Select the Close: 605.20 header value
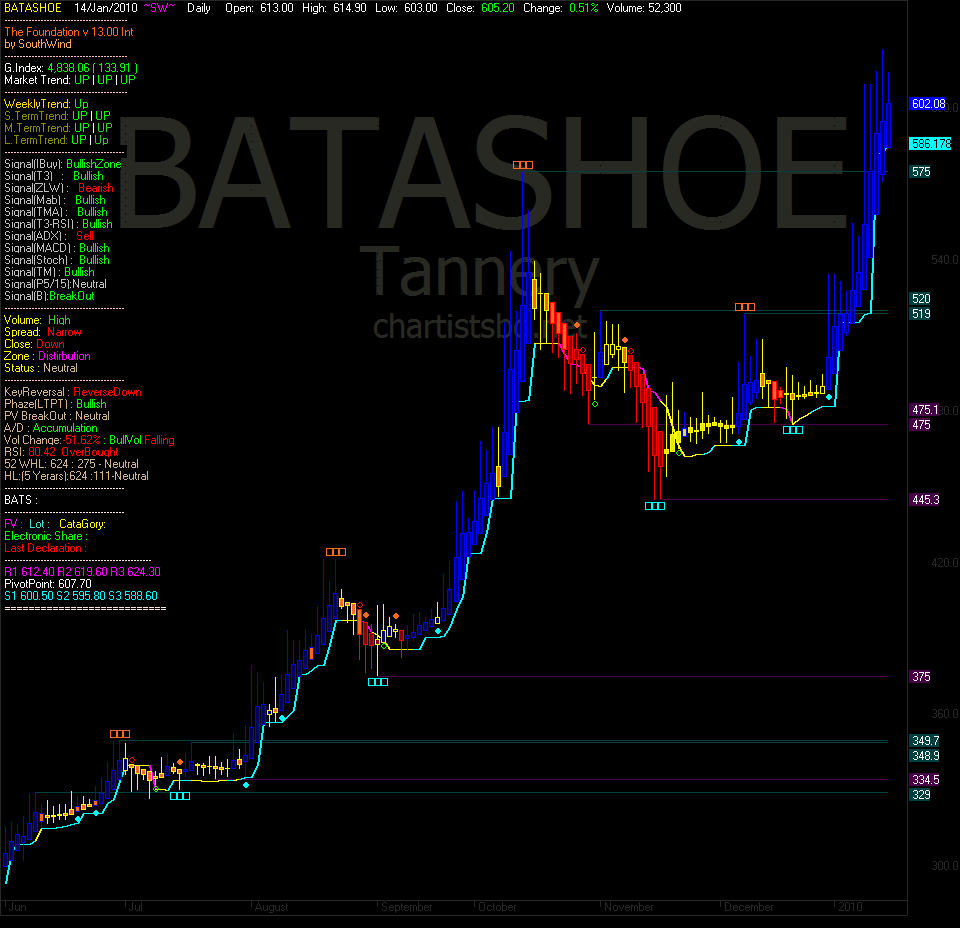The image size is (960, 928). pos(480,8)
